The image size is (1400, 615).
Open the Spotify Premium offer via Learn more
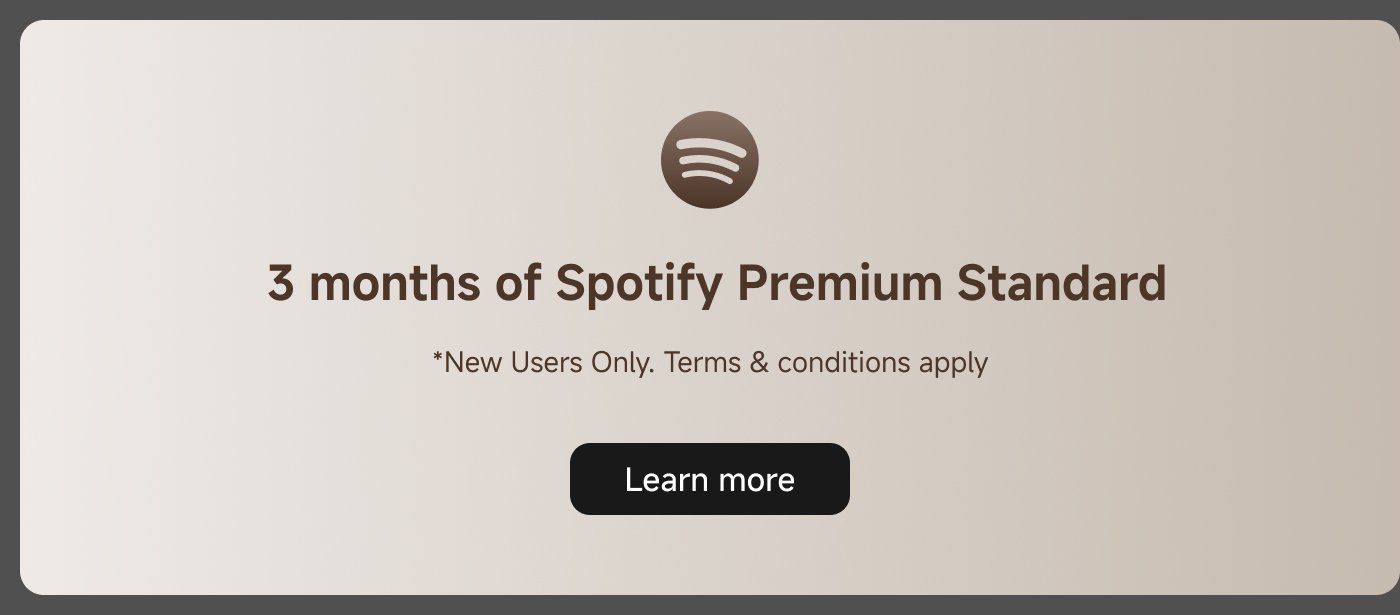709,479
